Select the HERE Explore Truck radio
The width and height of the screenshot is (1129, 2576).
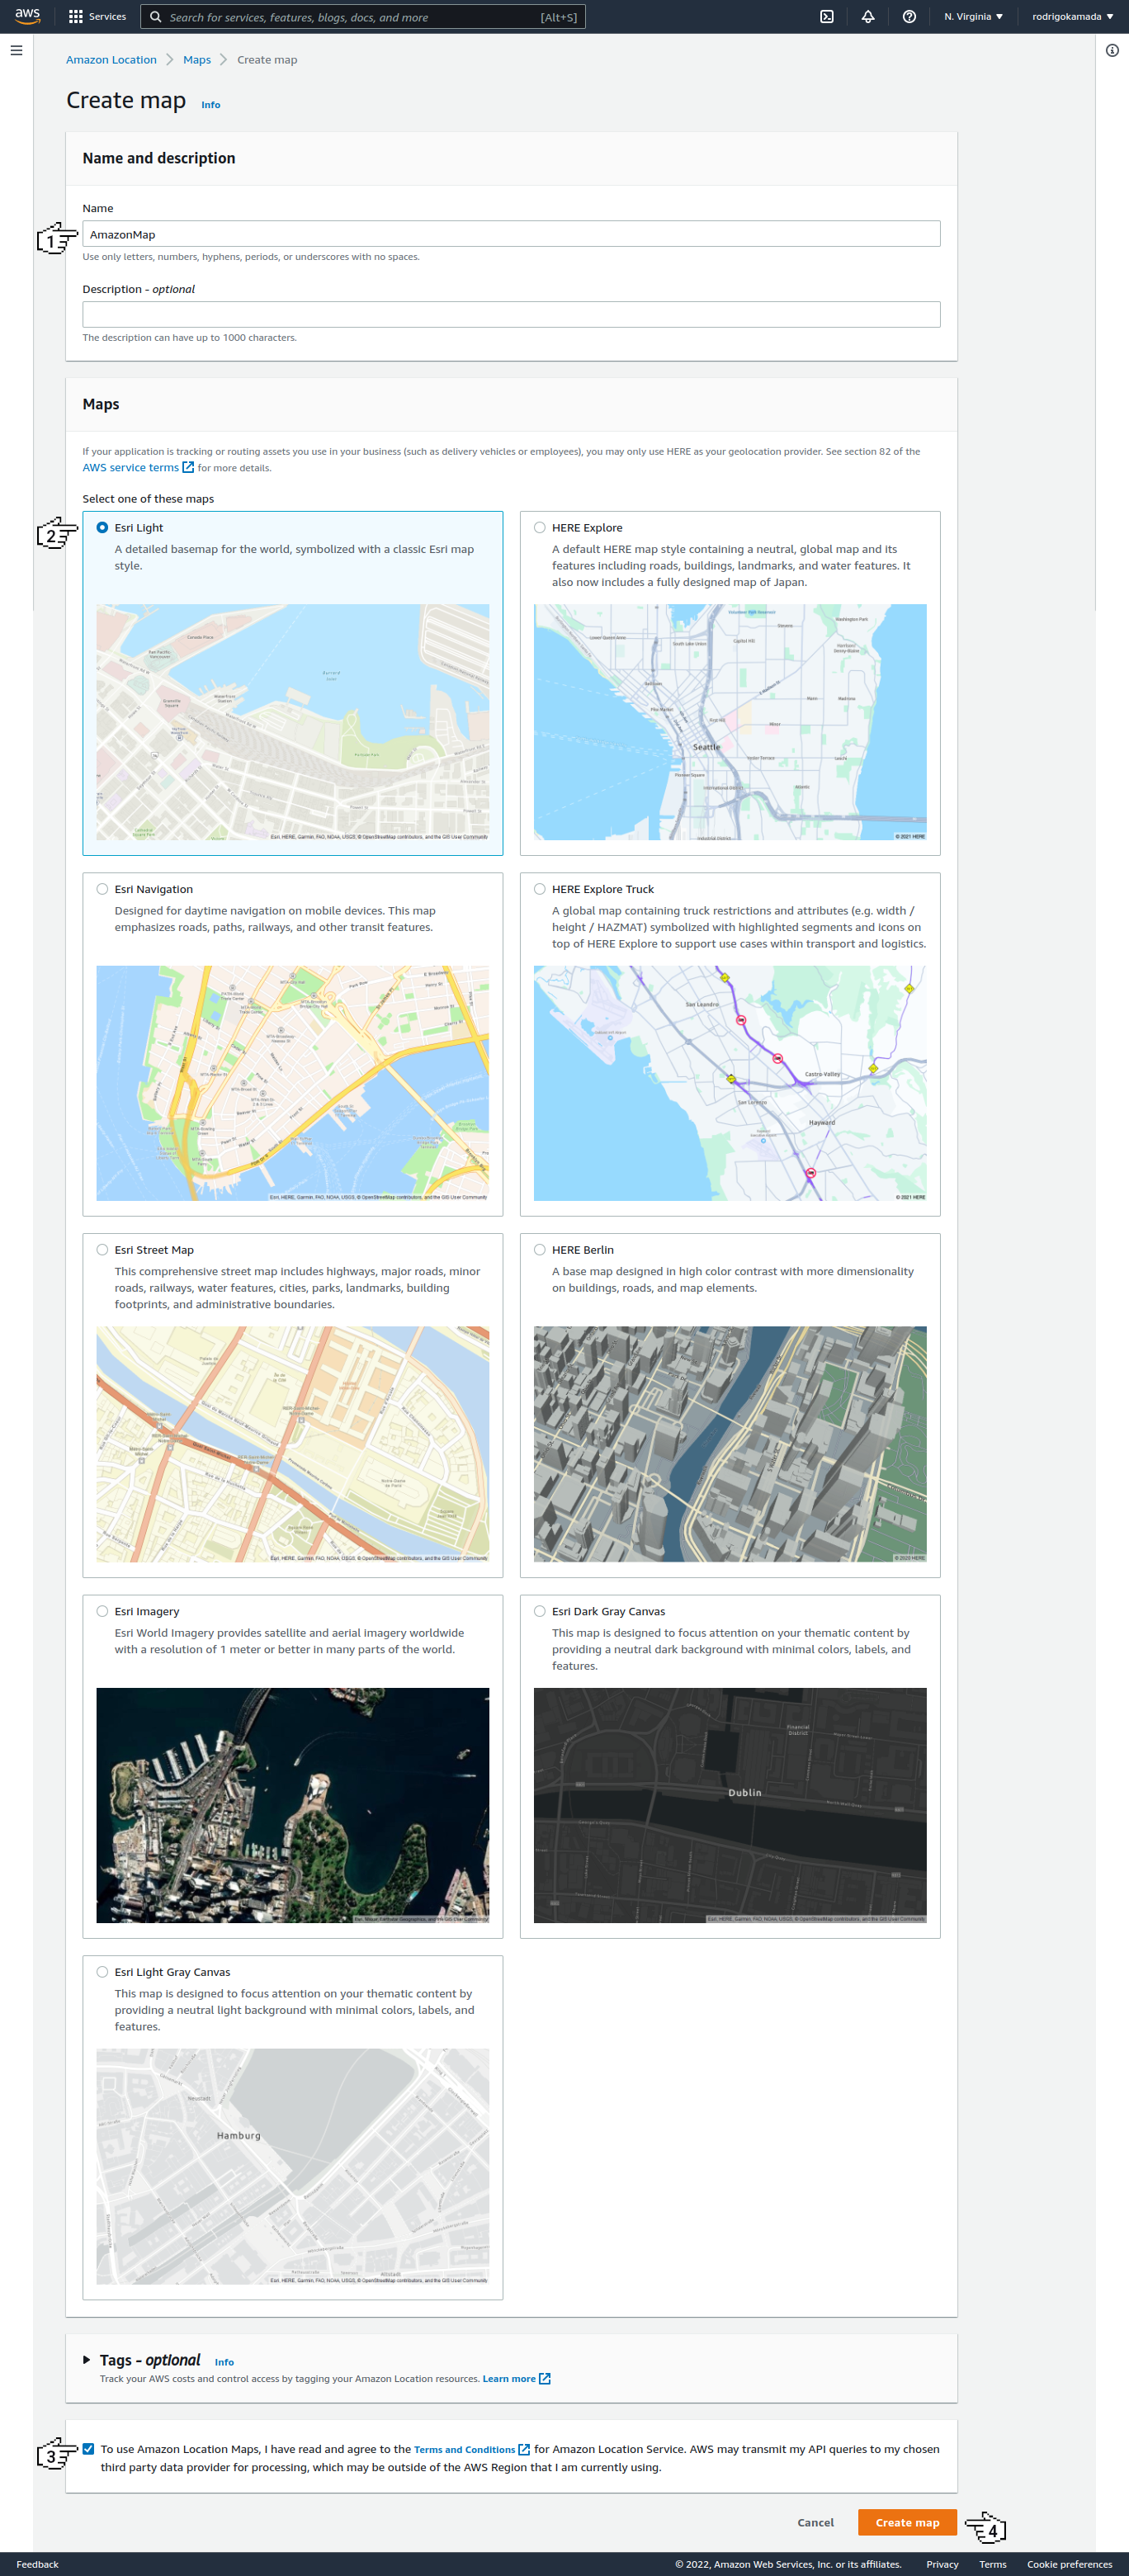tap(540, 888)
